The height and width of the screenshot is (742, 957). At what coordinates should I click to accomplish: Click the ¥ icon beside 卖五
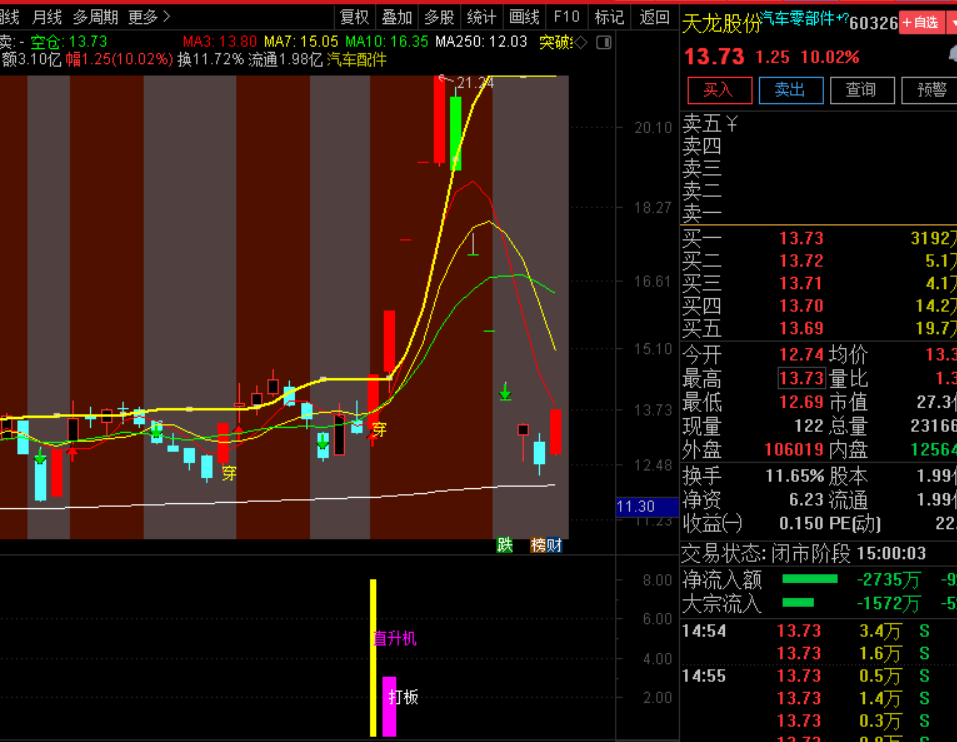click(732, 123)
